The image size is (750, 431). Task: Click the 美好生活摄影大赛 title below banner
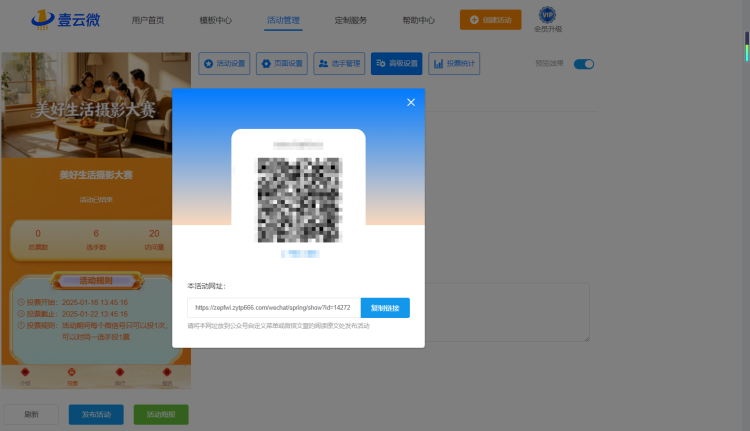coord(96,175)
